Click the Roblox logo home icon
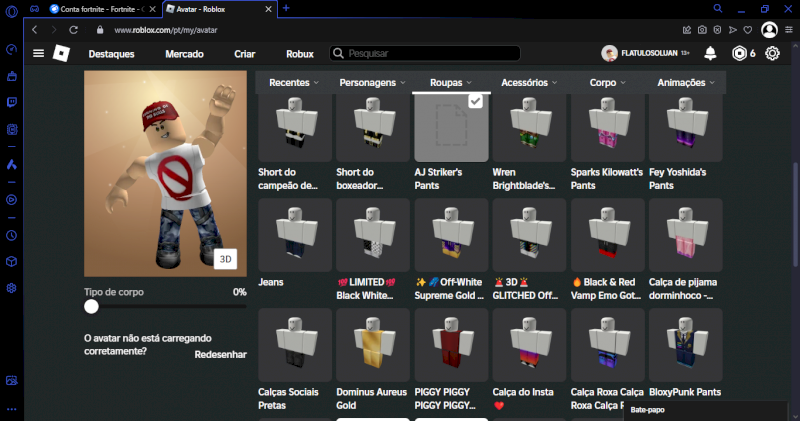The image size is (800, 421). (62, 53)
